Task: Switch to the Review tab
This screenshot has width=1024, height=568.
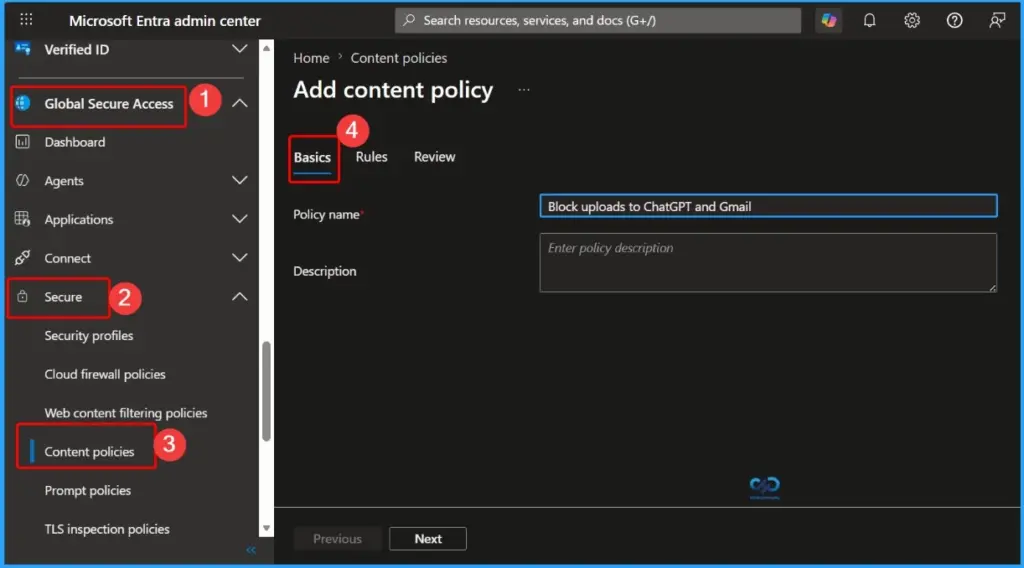Action: point(434,157)
